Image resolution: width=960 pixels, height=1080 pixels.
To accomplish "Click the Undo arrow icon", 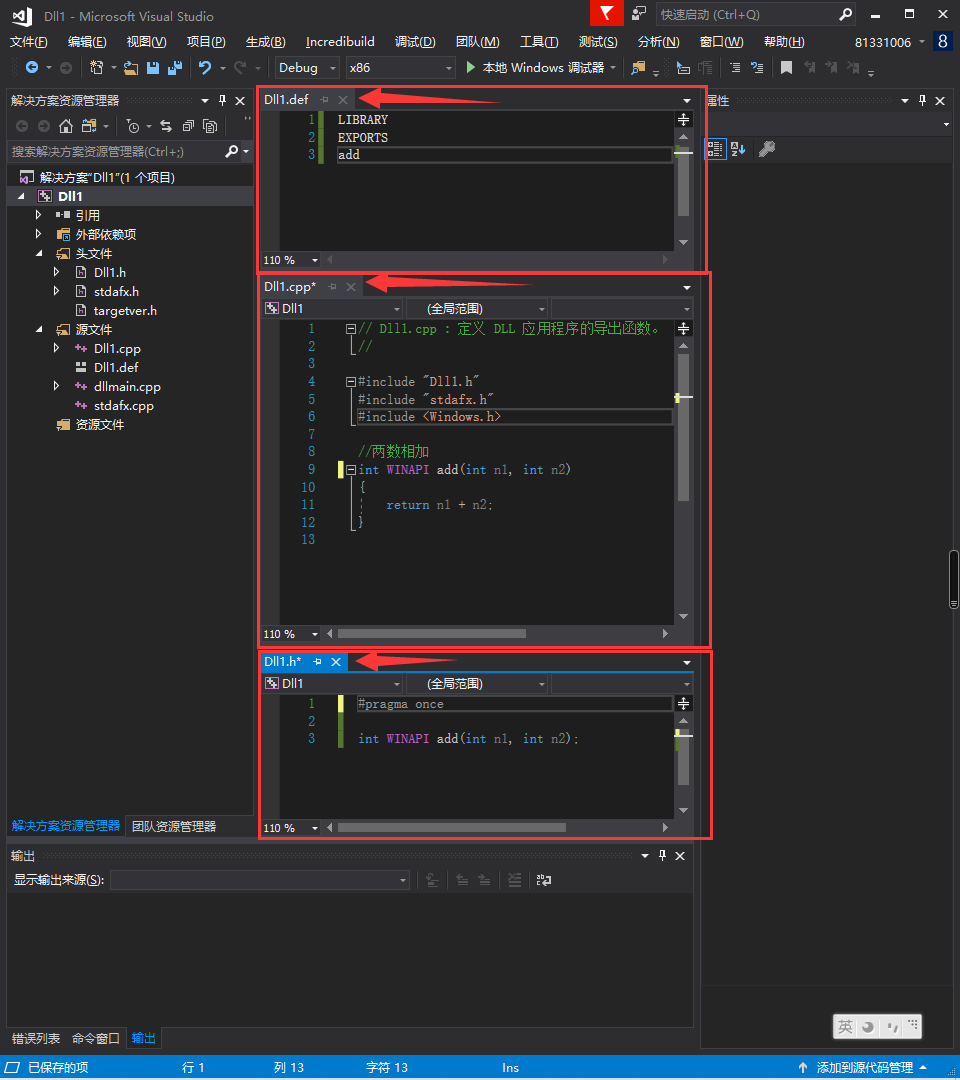I will 205,68.
